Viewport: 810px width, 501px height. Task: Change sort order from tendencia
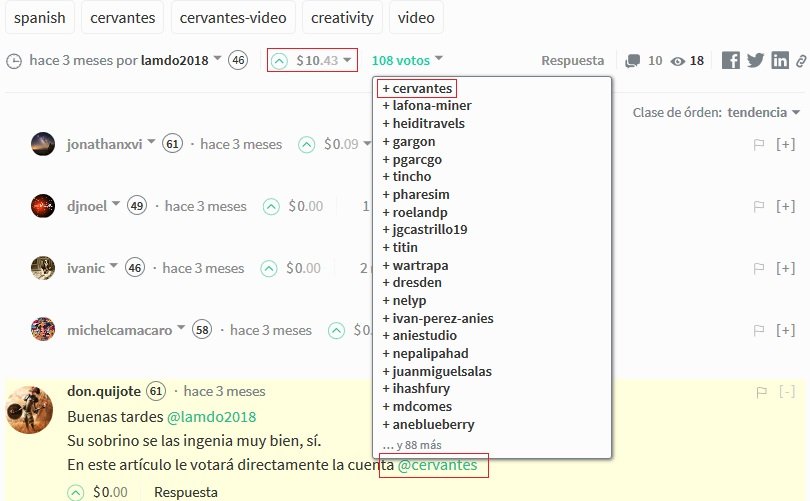(764, 113)
